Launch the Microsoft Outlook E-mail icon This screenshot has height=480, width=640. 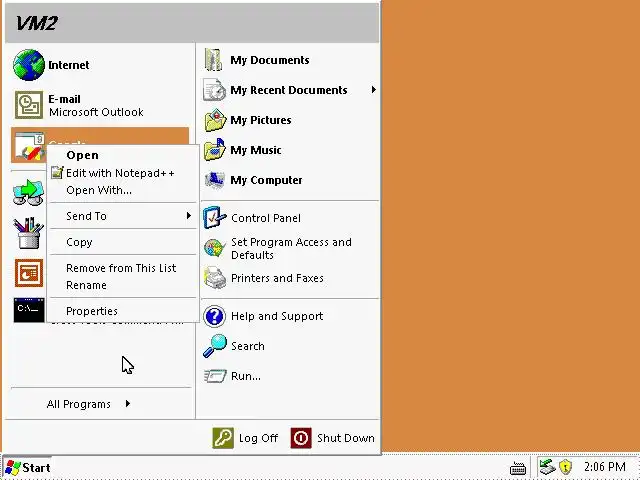pyautogui.click(x=29, y=105)
